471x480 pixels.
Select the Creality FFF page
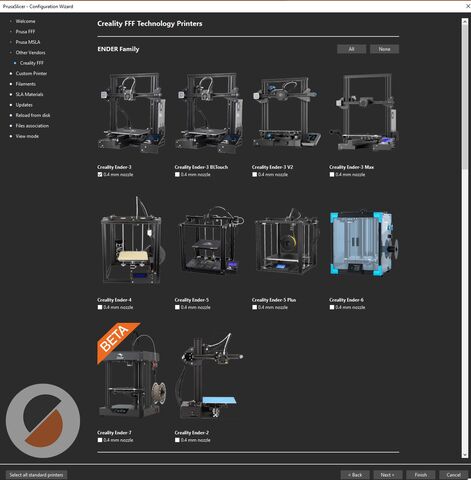[x=32, y=63]
